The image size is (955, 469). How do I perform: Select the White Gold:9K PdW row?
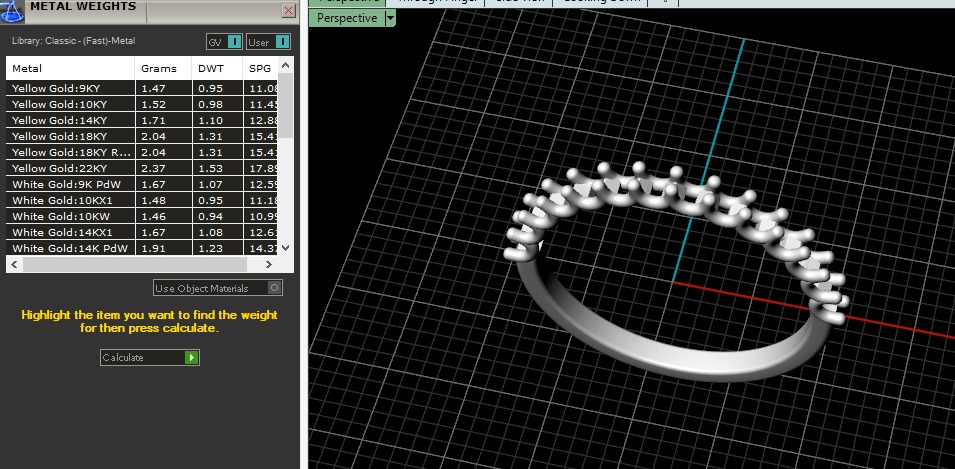pyautogui.click(x=142, y=185)
